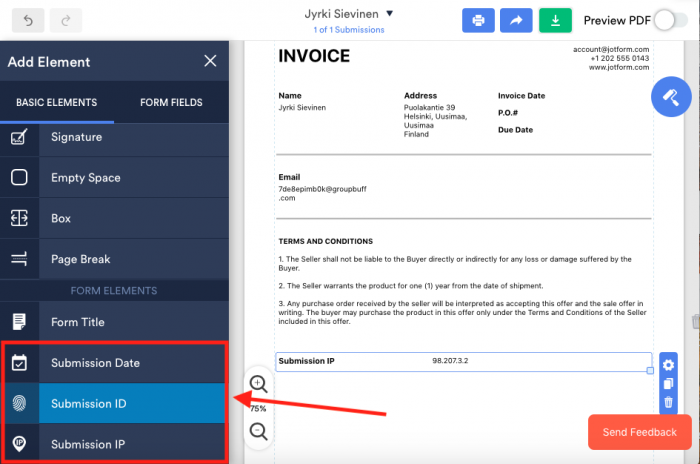Click the 98.207.3.2 IP value
Image resolution: width=700 pixels, height=464 pixels.
(450, 360)
